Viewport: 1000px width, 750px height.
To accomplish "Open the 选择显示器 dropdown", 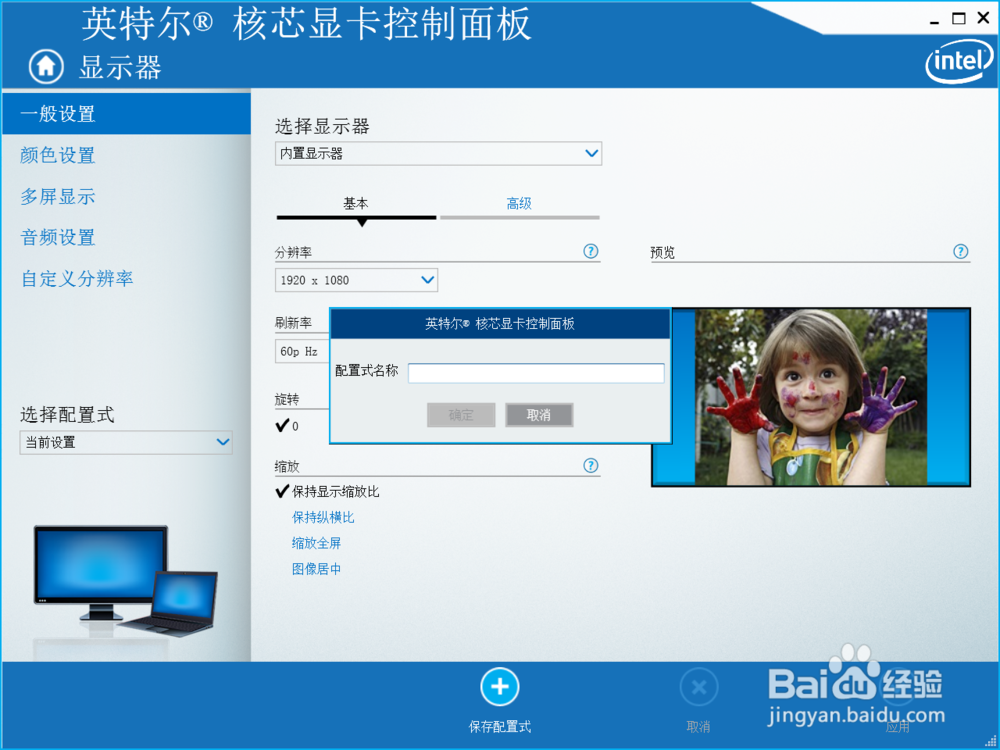I will coord(438,154).
